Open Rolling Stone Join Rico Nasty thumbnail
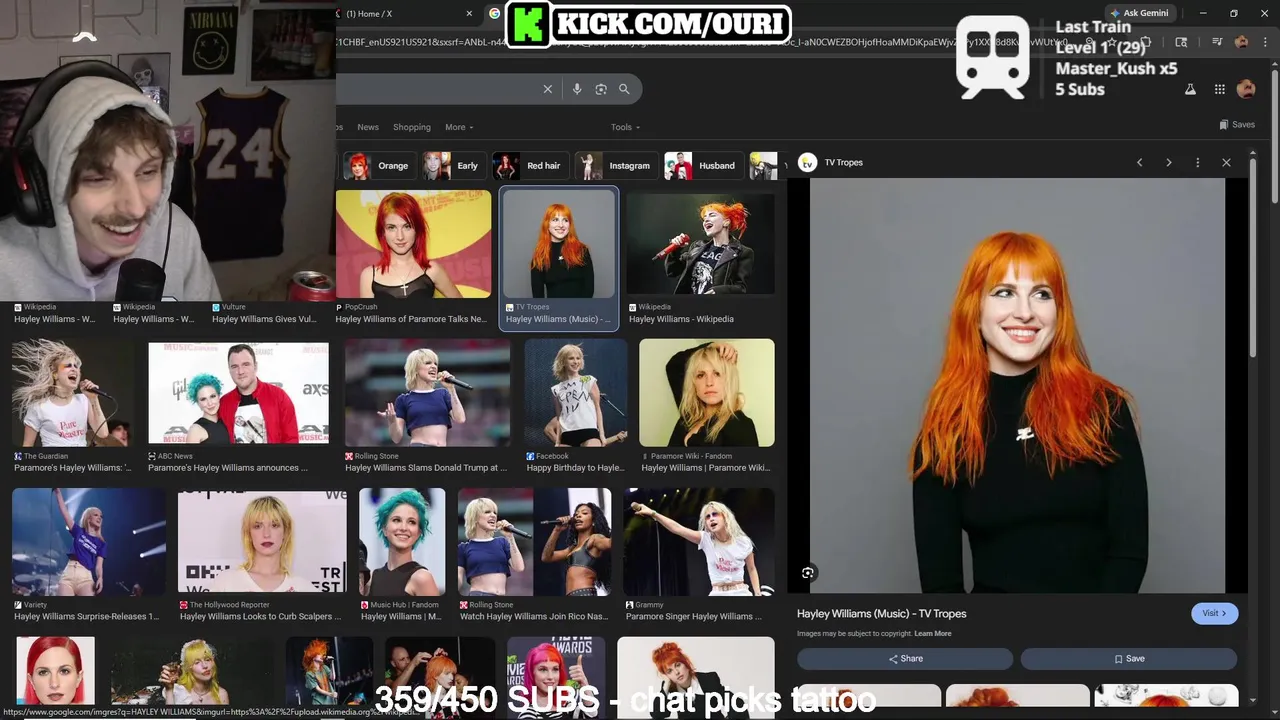This screenshot has width=1280, height=720. click(535, 541)
